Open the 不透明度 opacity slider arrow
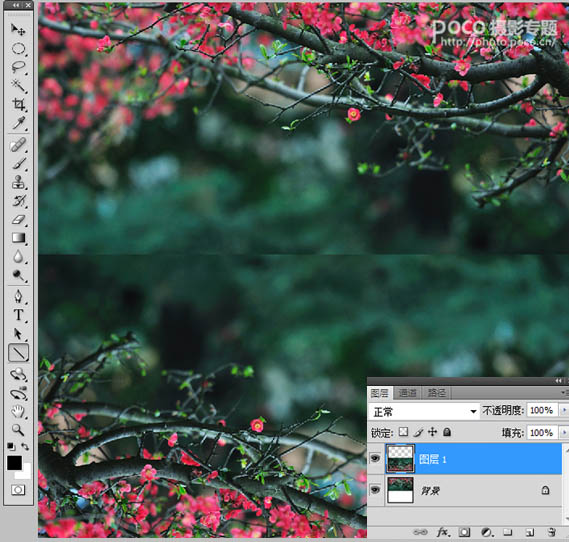This screenshot has height=542, width=569. click(x=564, y=410)
